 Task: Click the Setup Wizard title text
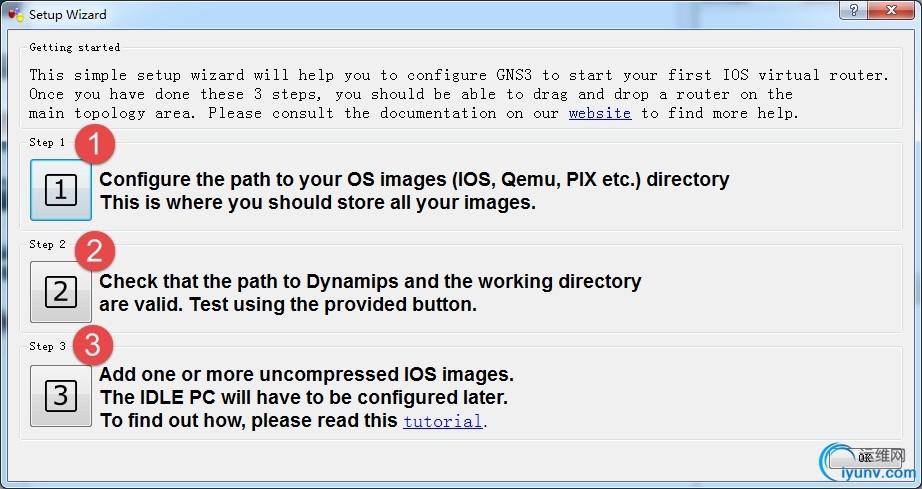(x=68, y=15)
